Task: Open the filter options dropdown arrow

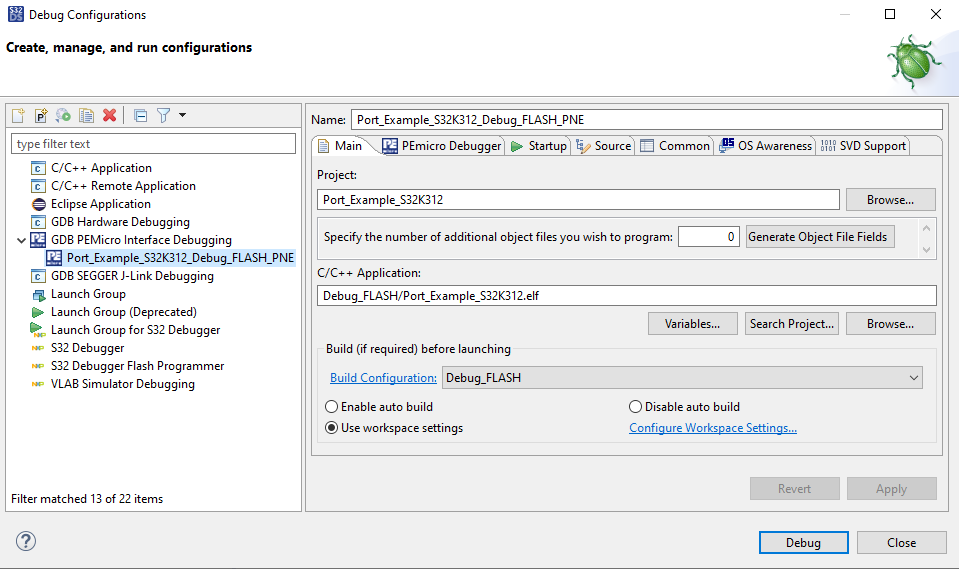Action: (182, 116)
